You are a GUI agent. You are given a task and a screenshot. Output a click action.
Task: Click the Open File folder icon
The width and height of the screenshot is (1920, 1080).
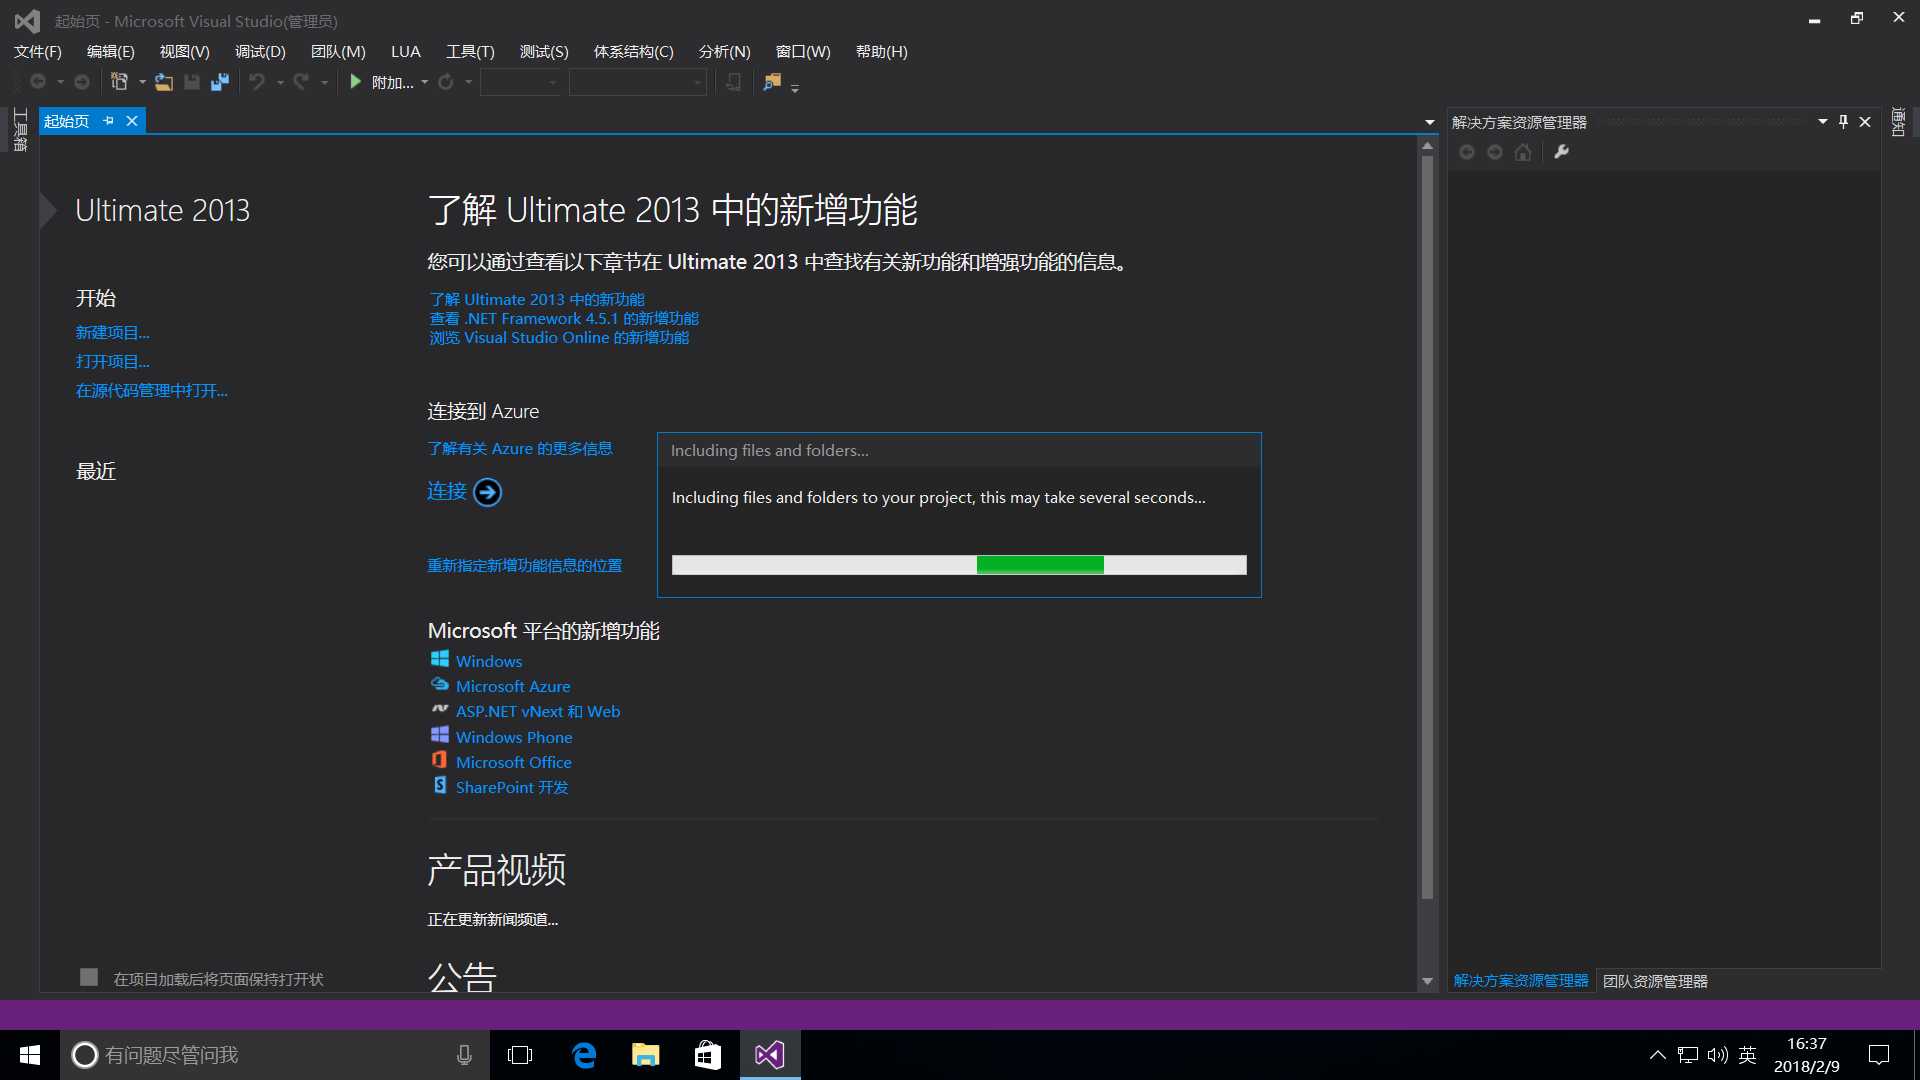(x=163, y=82)
